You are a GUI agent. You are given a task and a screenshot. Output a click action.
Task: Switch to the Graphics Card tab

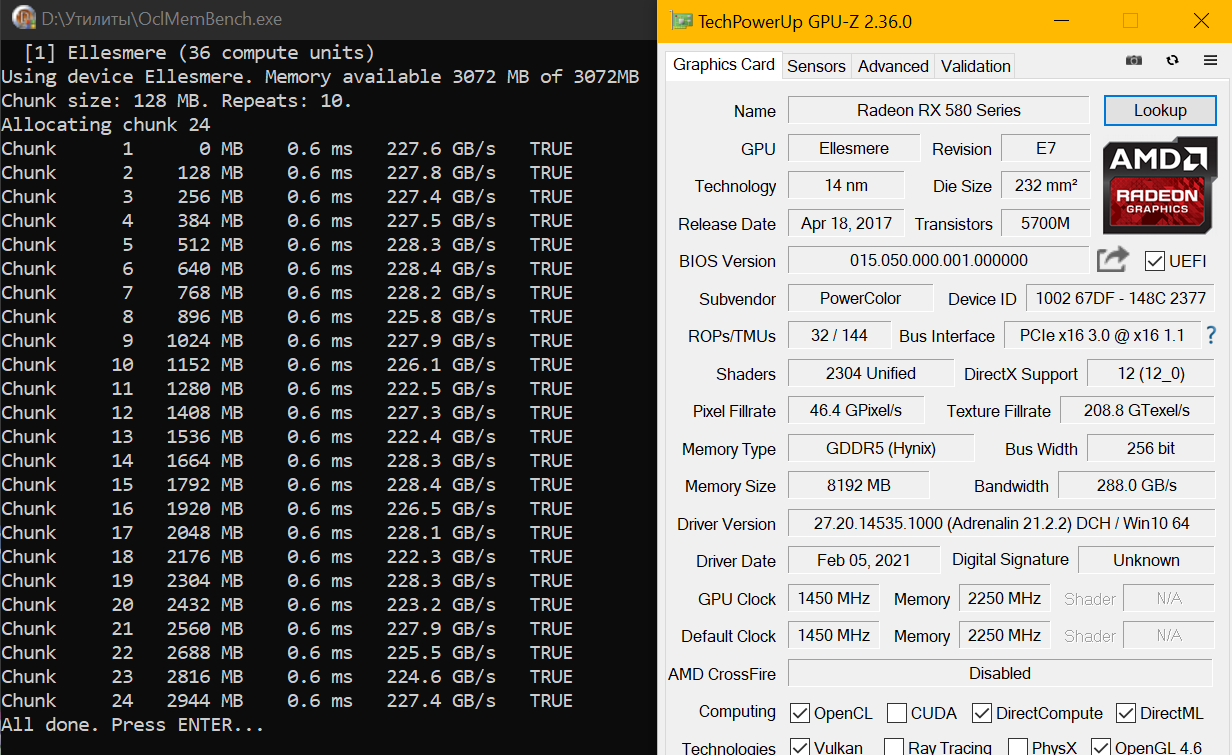click(x=724, y=64)
